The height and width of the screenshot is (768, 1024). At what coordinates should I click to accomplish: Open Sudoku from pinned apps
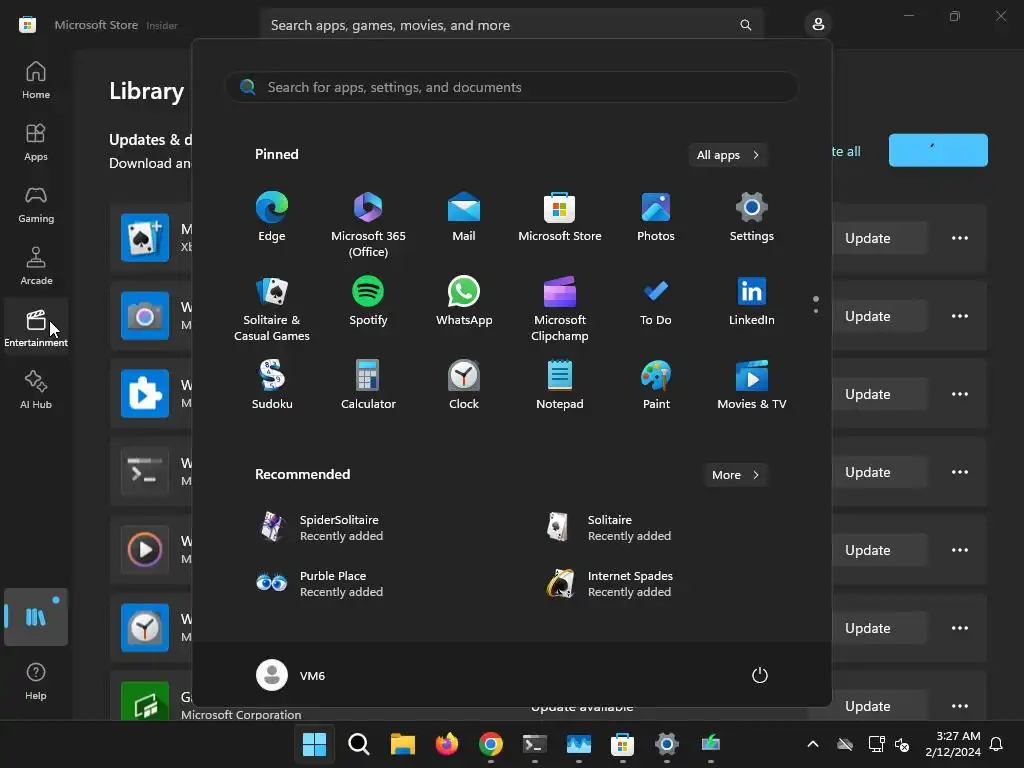(272, 385)
